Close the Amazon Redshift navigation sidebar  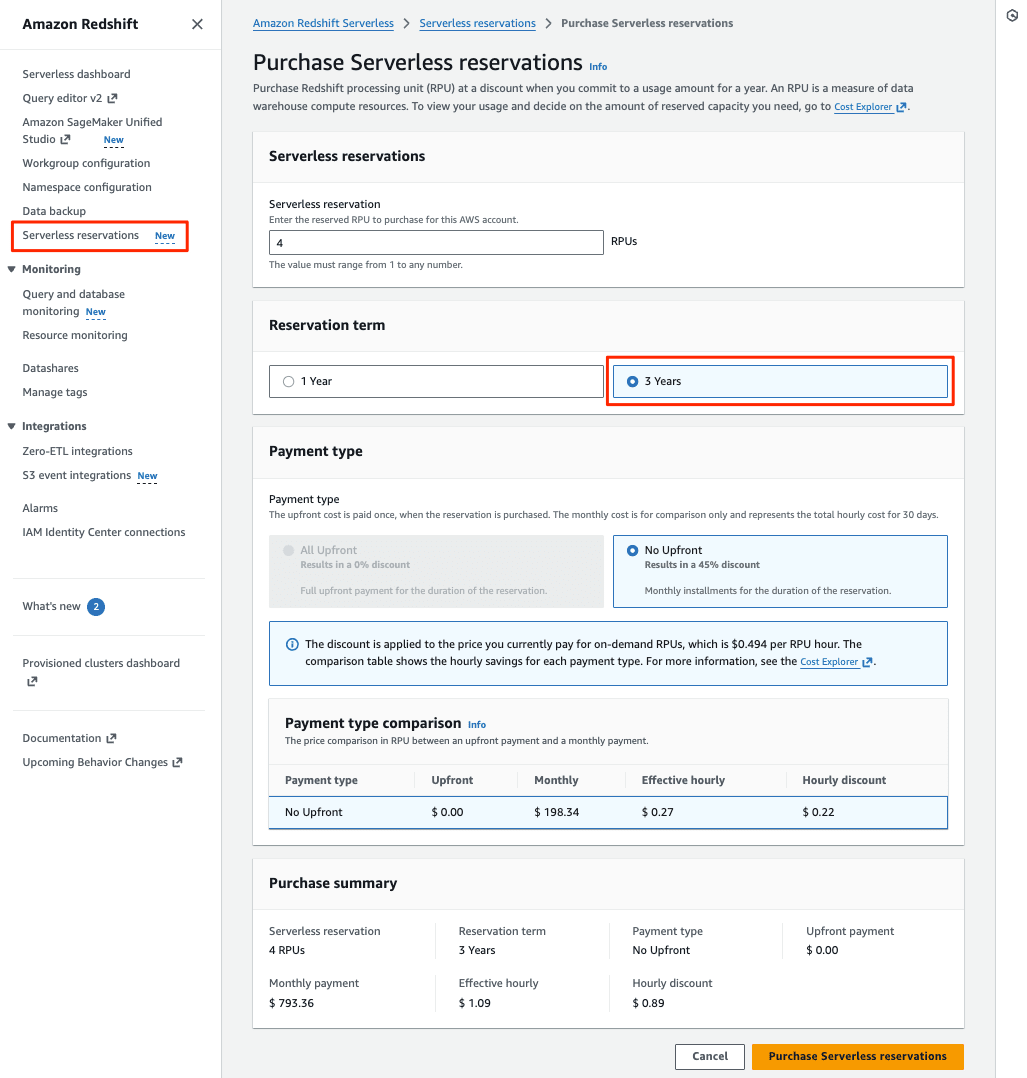197,23
